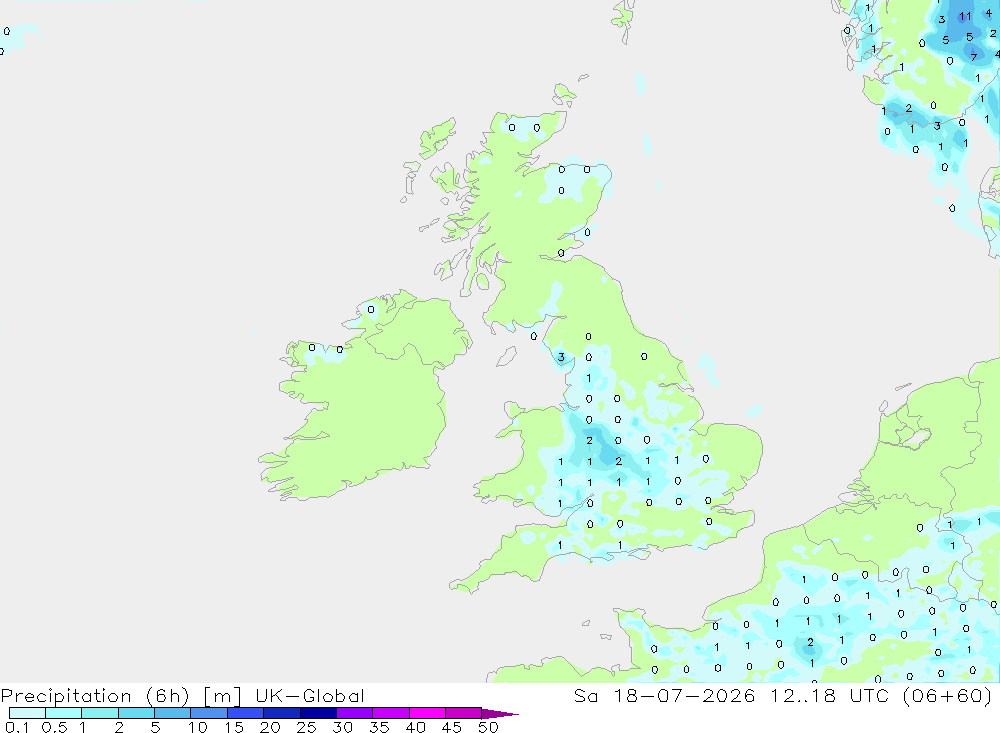Click the '0.5' legend scale label

pos(55,727)
